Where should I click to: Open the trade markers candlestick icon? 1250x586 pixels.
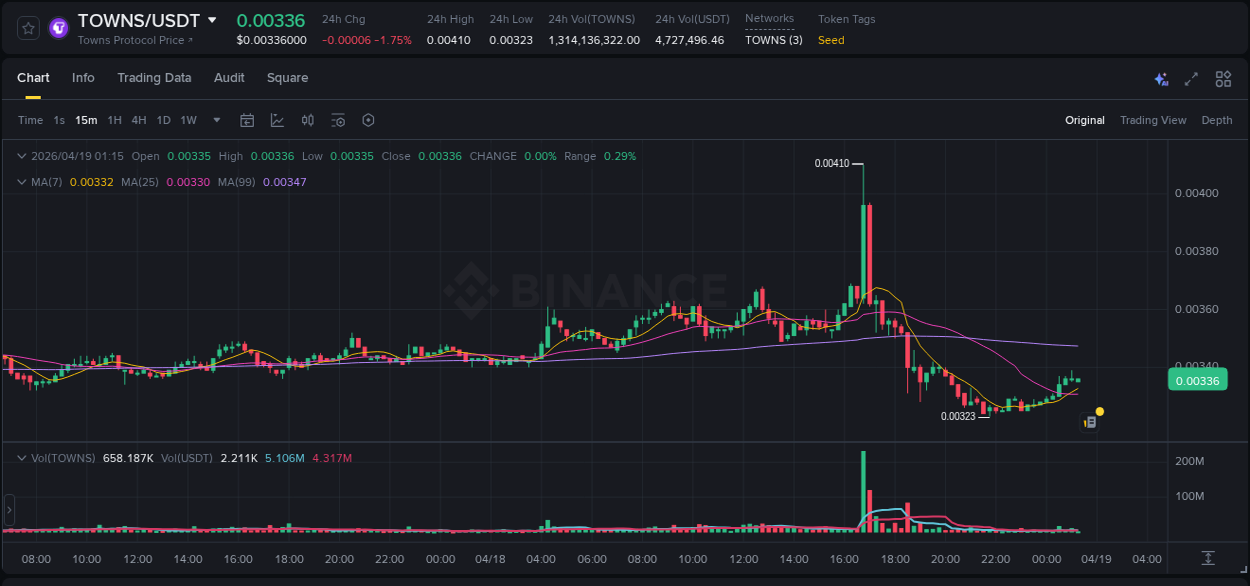(307, 120)
